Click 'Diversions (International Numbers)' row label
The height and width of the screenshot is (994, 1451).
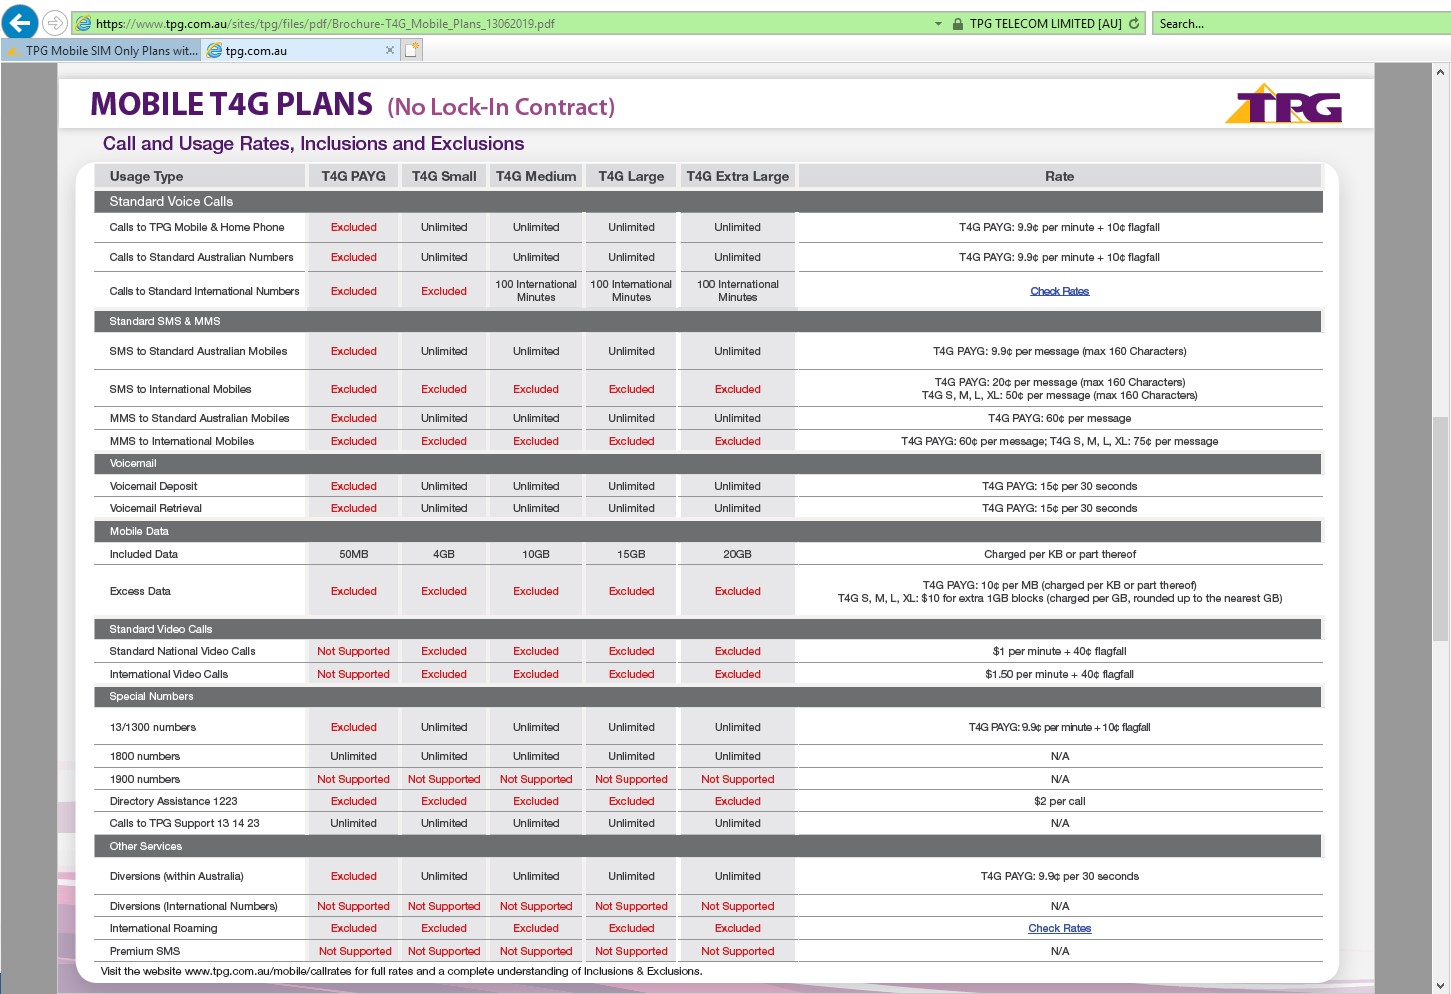(x=193, y=906)
